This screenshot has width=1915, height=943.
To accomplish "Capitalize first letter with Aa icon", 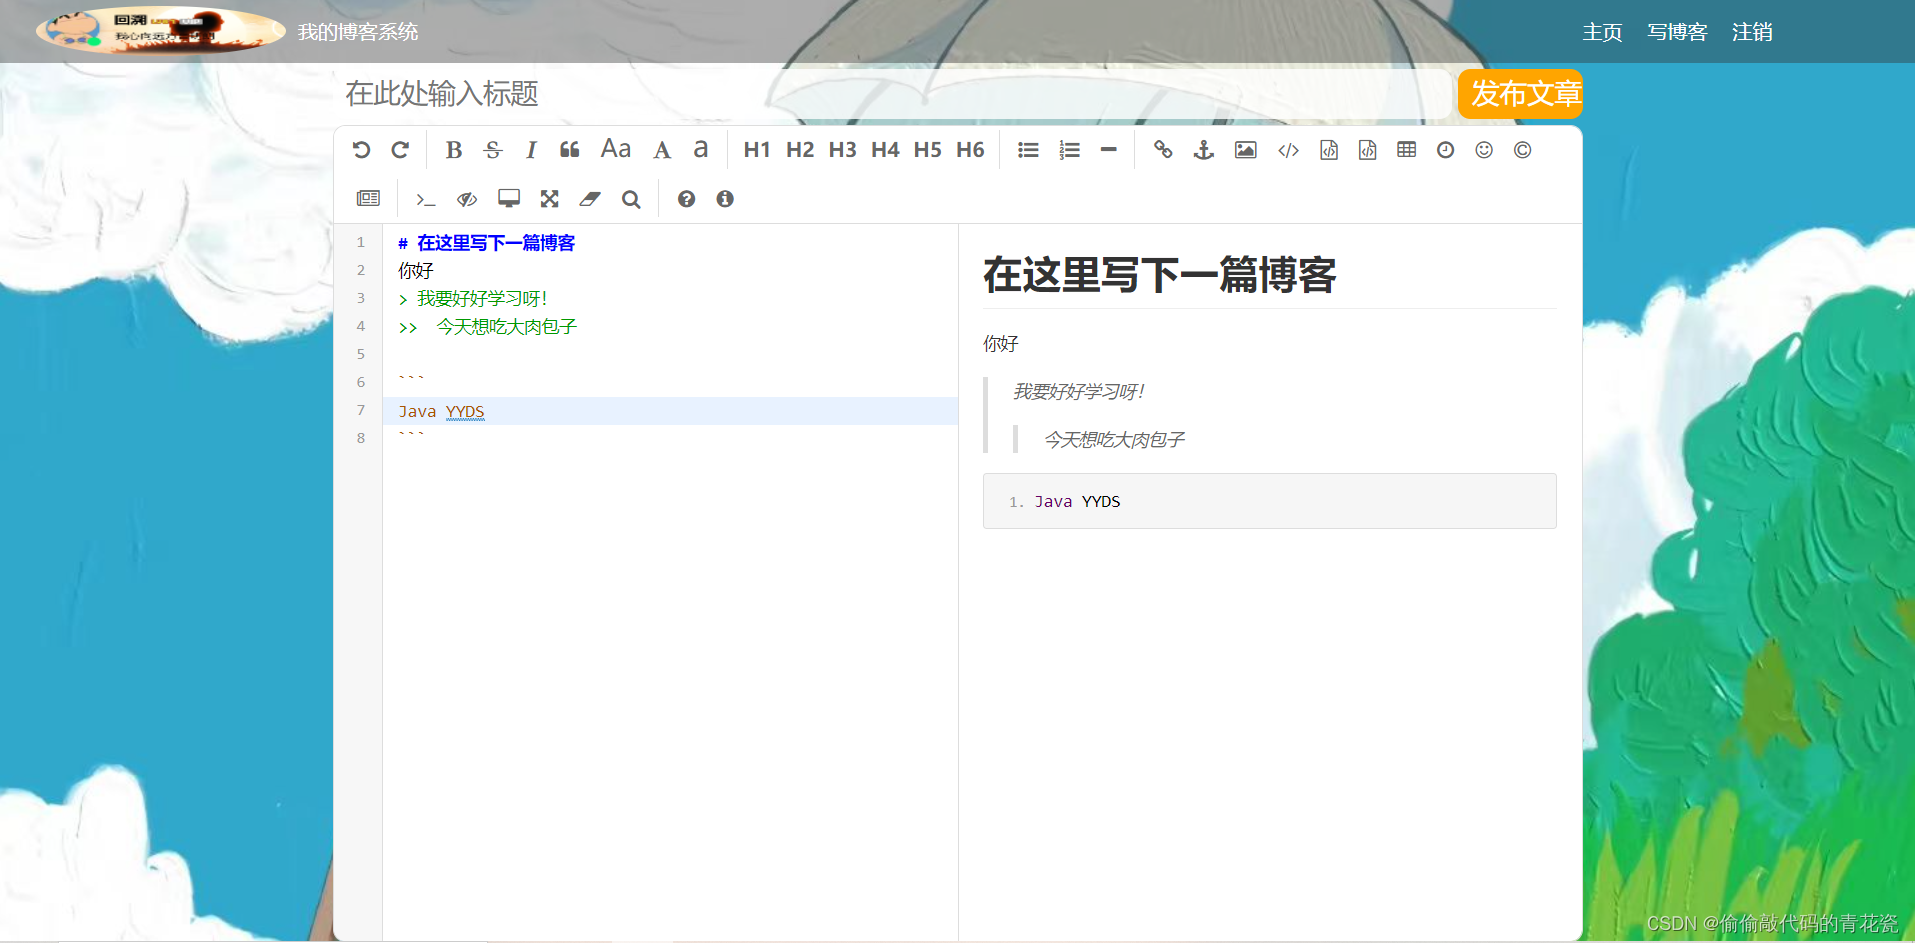I will pyautogui.click(x=616, y=150).
